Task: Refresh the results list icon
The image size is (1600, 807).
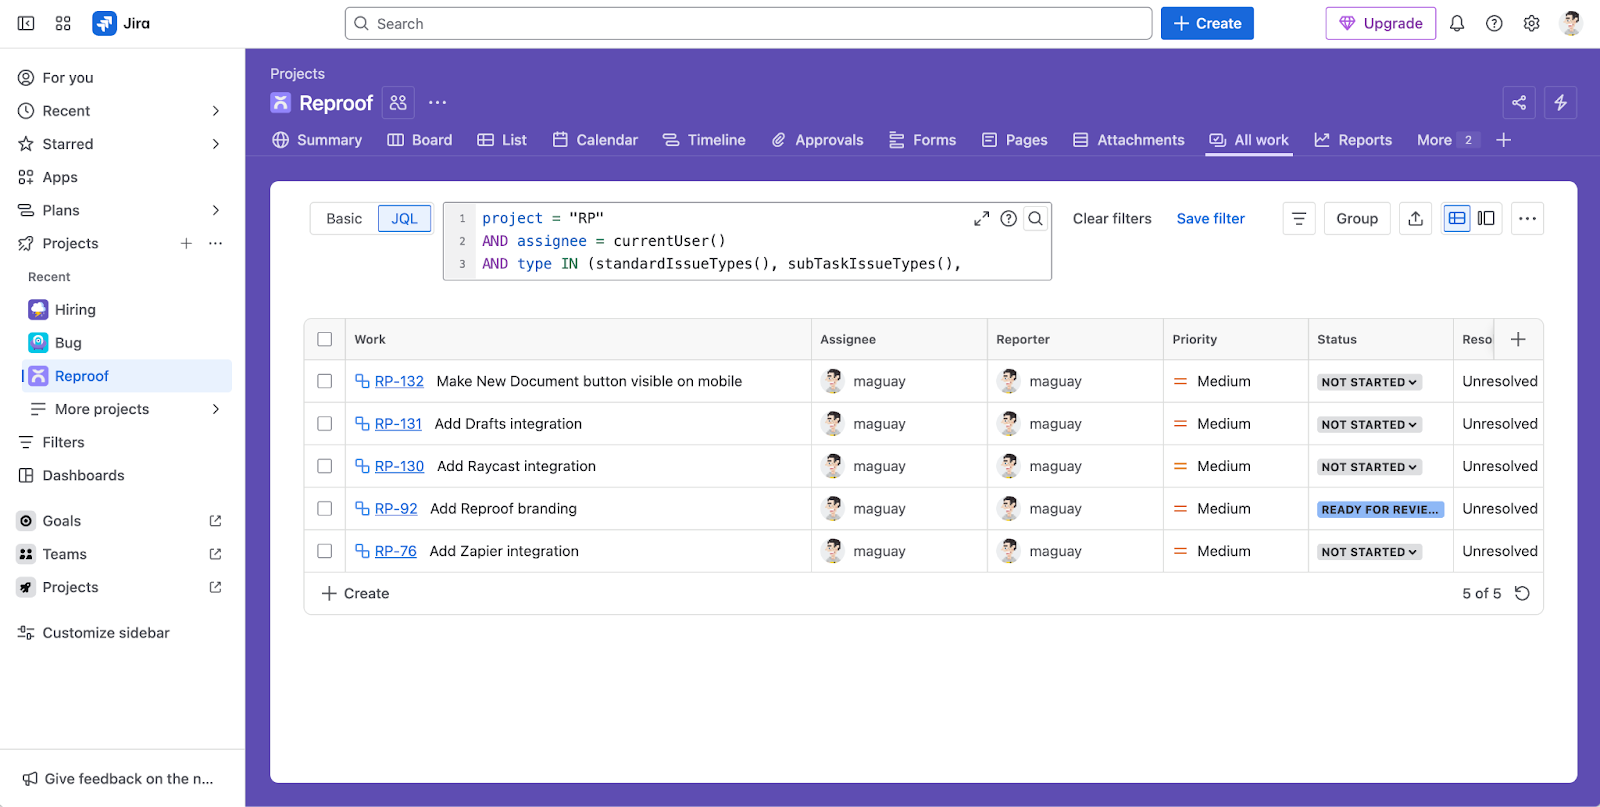Action: click(1522, 593)
